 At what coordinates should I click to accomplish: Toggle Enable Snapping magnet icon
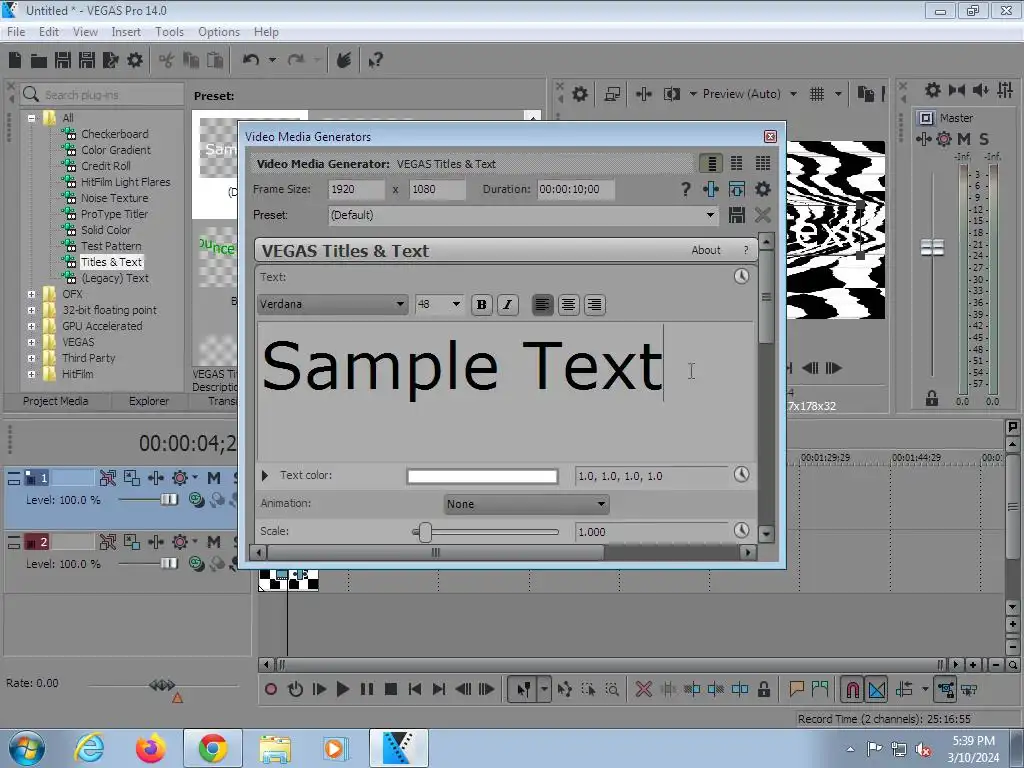852,689
